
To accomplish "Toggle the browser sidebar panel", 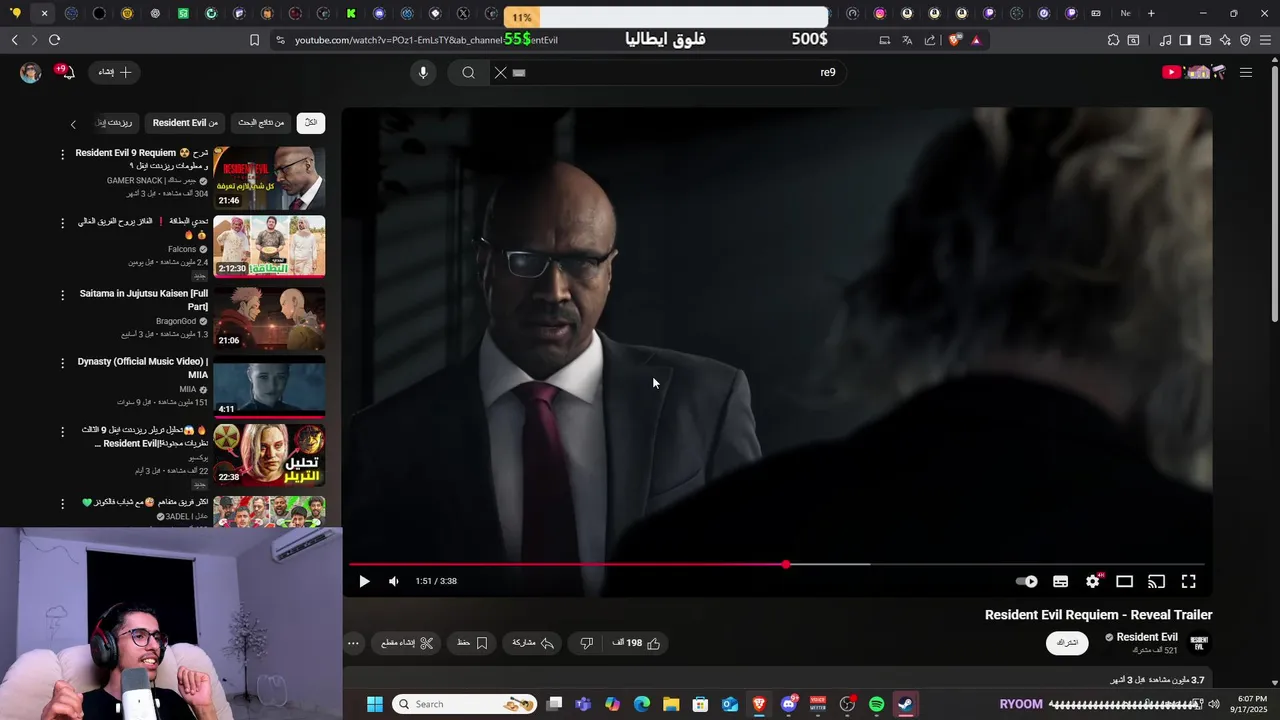I will 1185,40.
